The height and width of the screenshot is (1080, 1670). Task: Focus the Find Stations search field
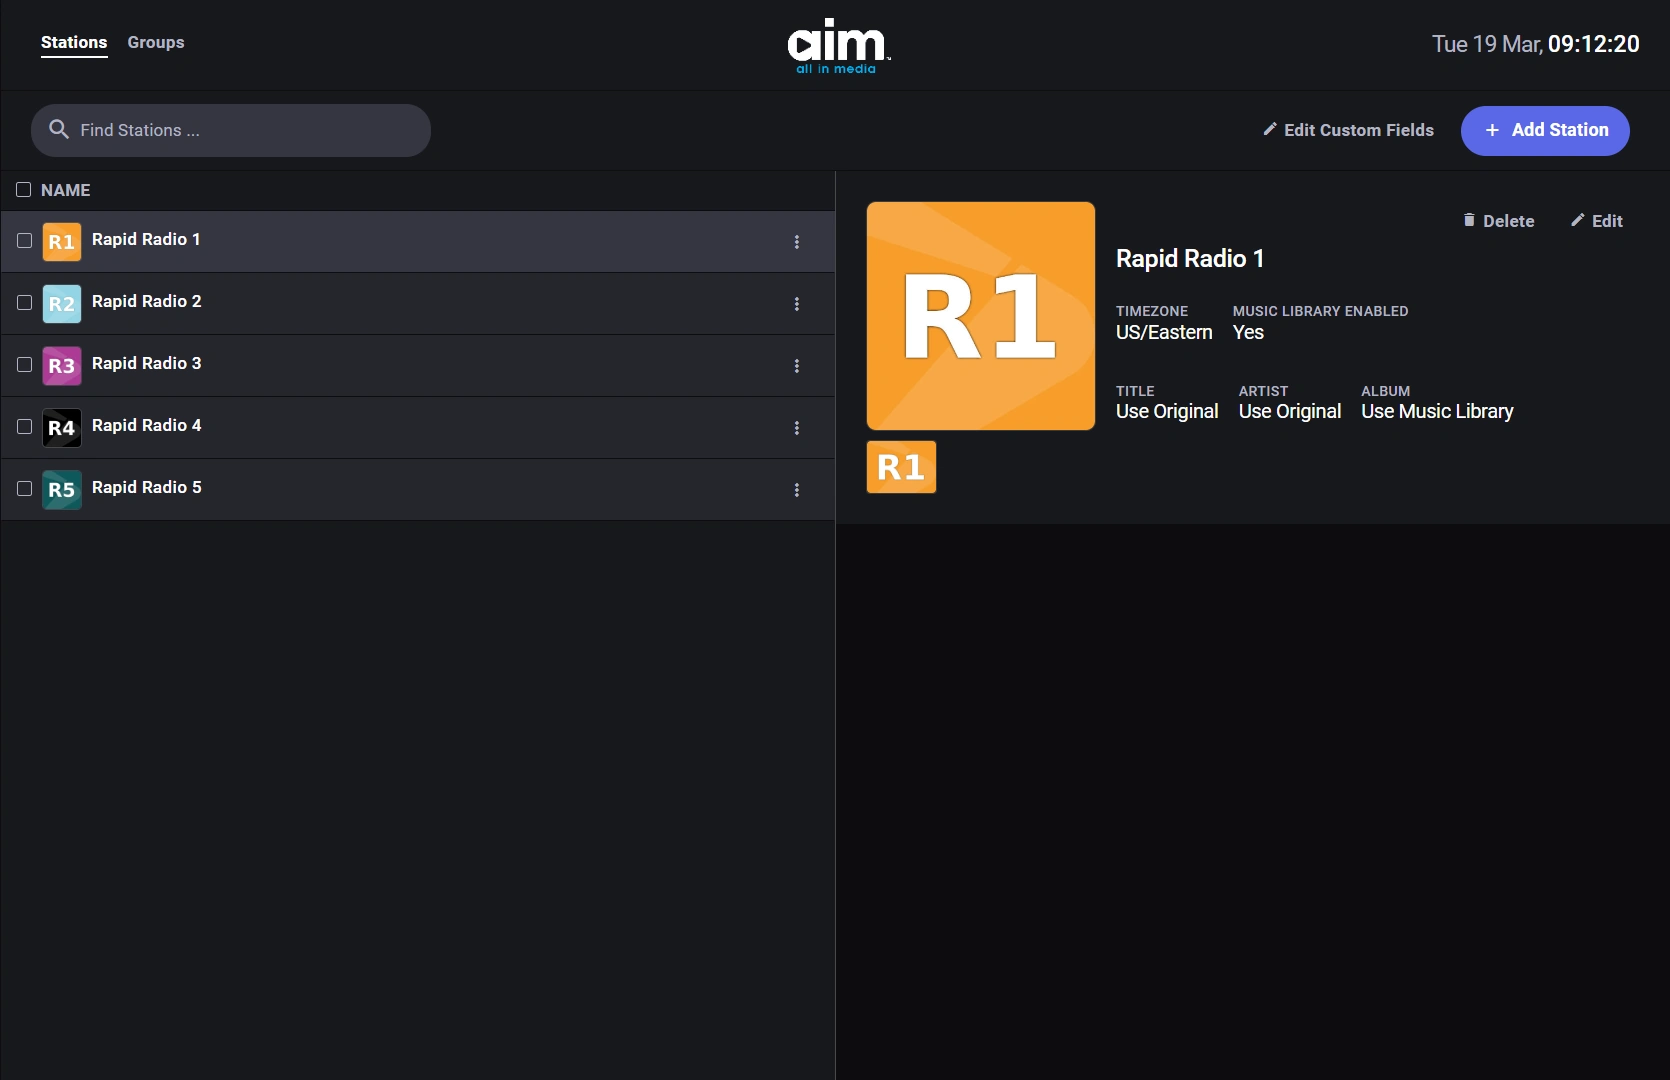231,130
